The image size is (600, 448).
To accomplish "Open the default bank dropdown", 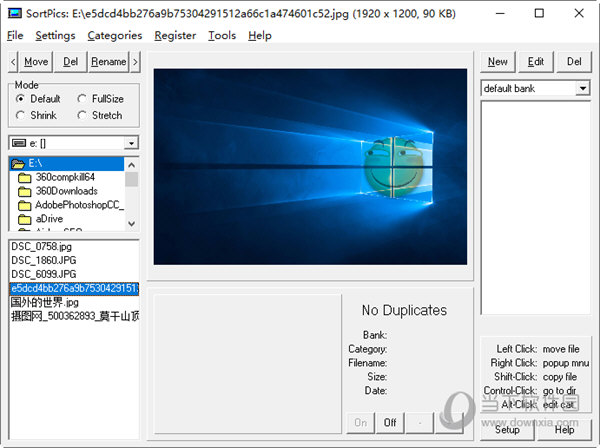I will (582, 88).
